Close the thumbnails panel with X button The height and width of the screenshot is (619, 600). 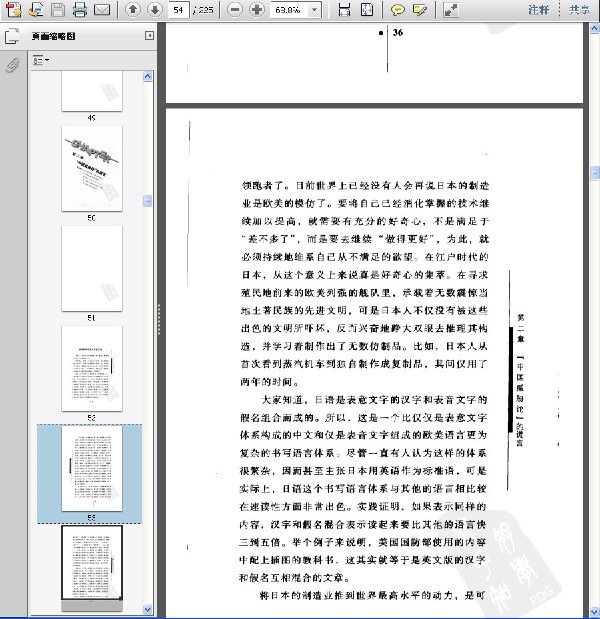coord(149,36)
